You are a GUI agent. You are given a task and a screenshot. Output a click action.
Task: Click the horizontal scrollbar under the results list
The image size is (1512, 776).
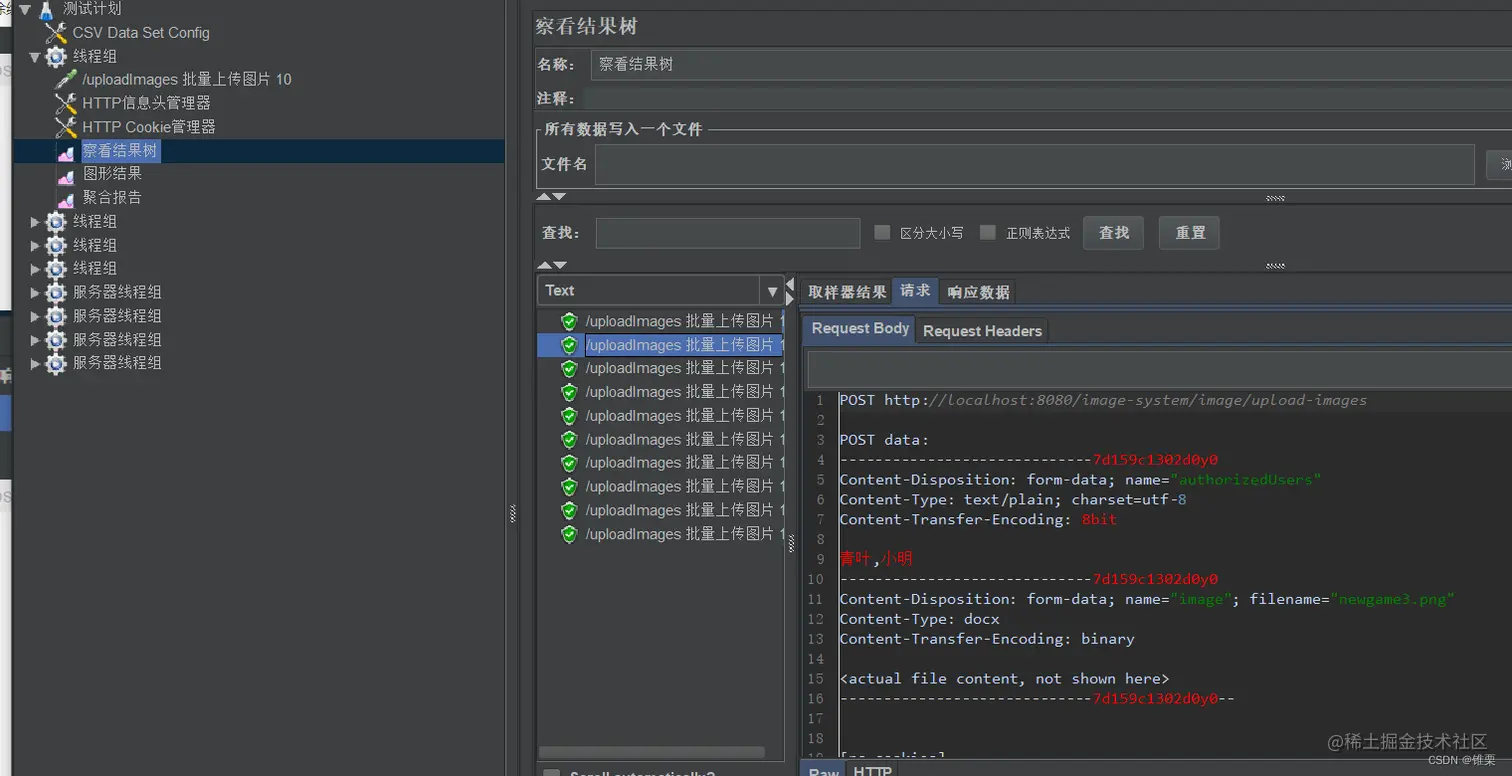point(652,752)
